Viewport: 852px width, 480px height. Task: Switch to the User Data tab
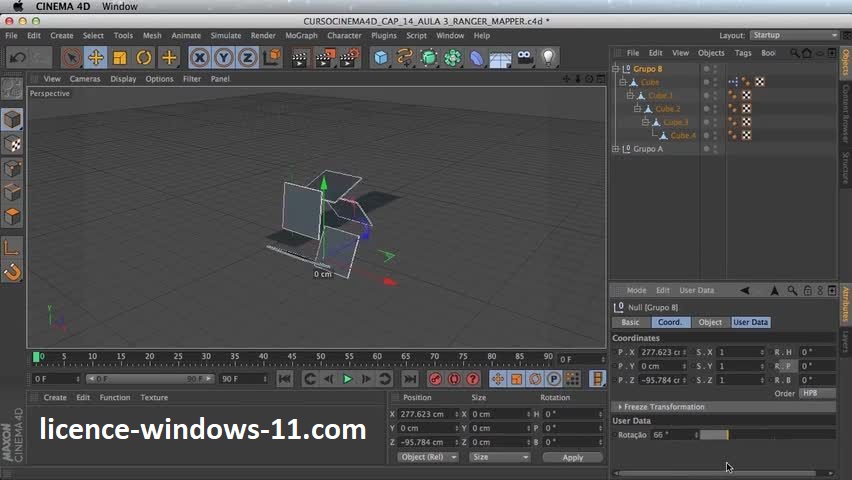[750, 322]
